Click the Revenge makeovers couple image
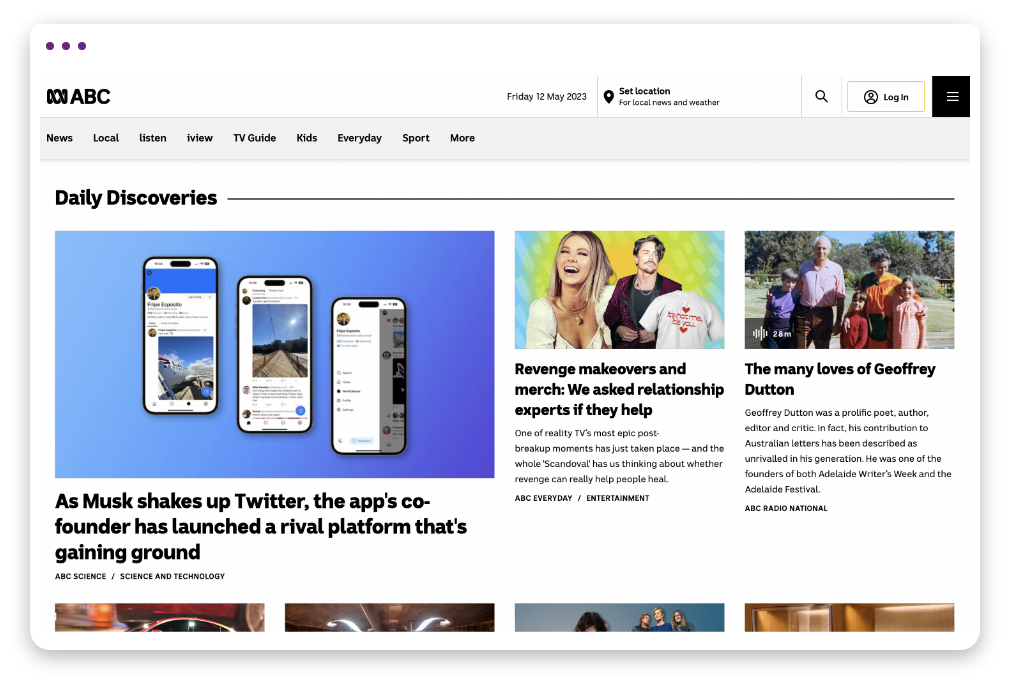The height and width of the screenshot is (686, 1010). [x=619, y=290]
